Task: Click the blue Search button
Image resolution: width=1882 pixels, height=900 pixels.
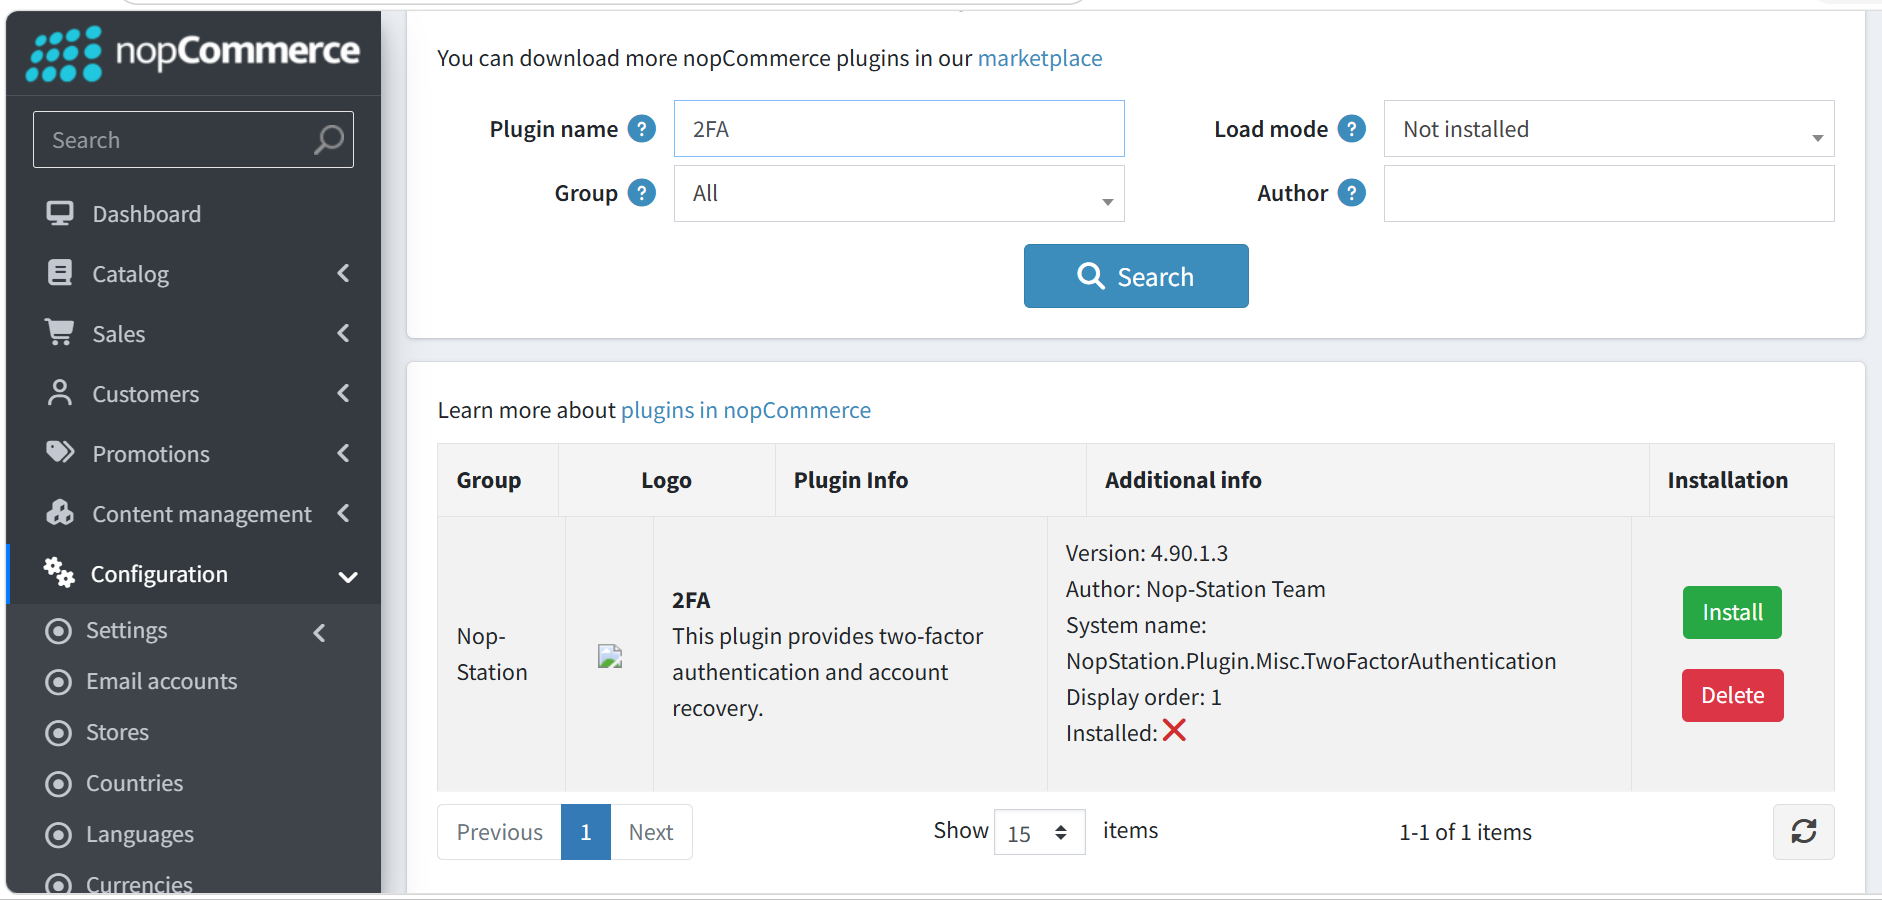Action: pos(1136,276)
